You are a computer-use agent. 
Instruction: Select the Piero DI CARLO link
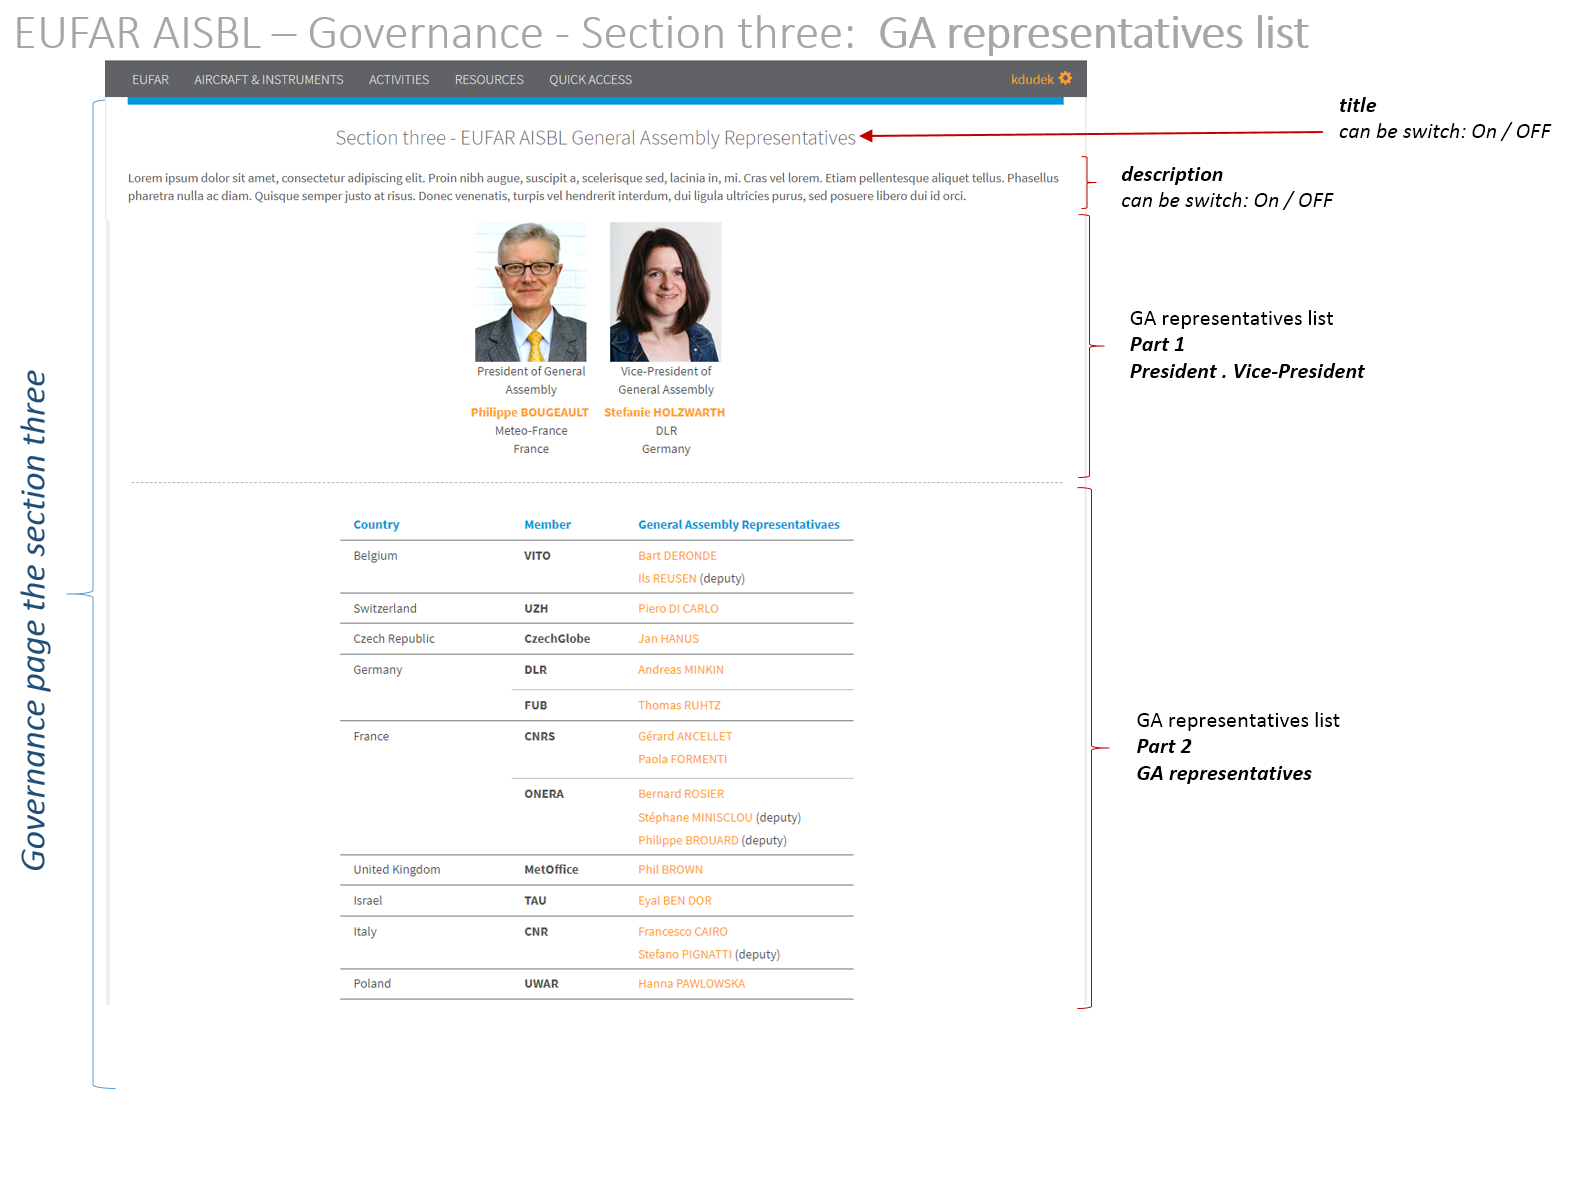[678, 609]
